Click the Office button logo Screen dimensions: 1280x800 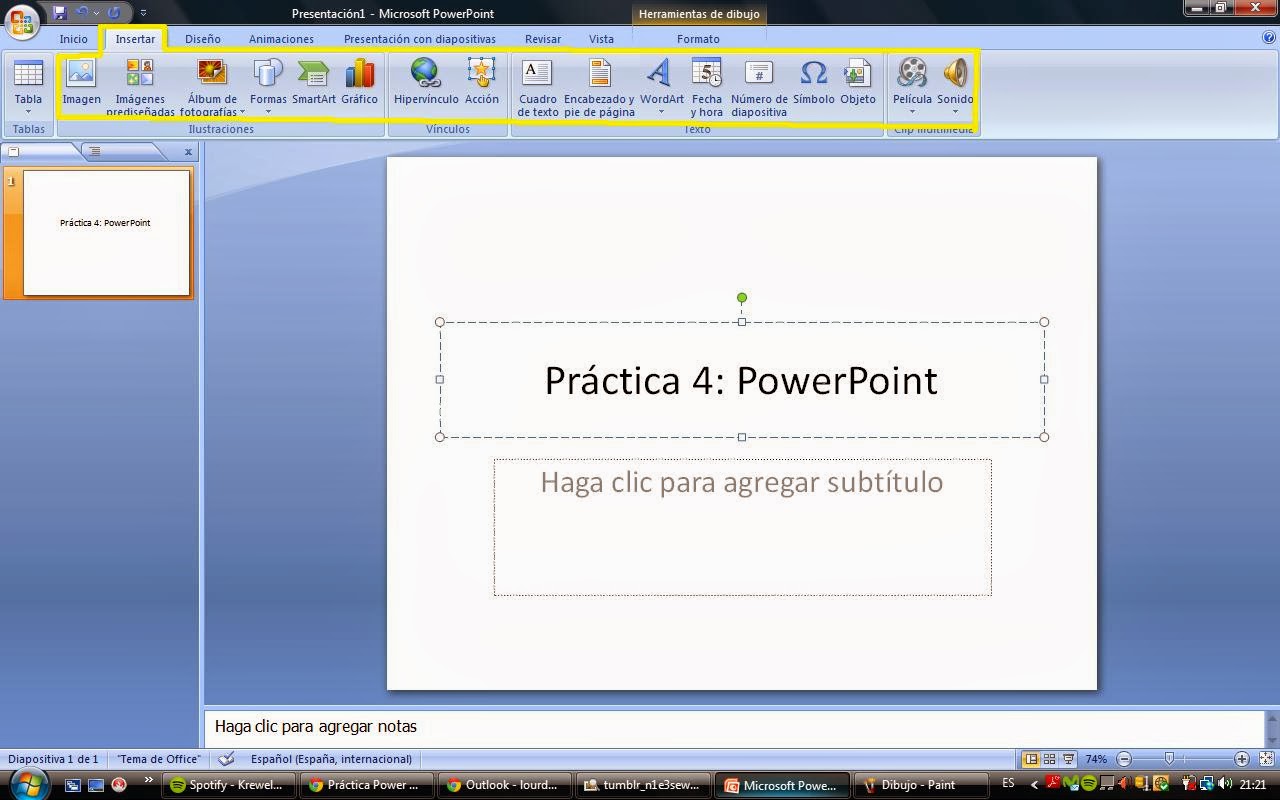click(x=22, y=21)
